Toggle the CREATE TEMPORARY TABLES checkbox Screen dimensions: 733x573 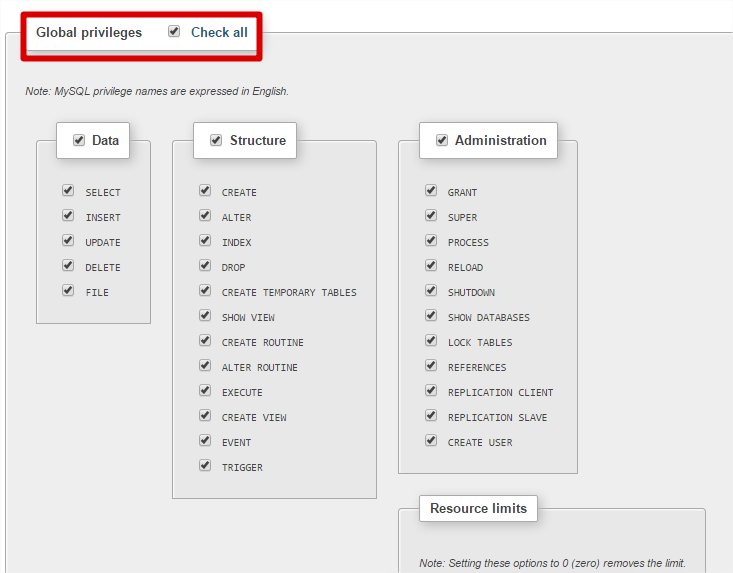tap(205, 290)
